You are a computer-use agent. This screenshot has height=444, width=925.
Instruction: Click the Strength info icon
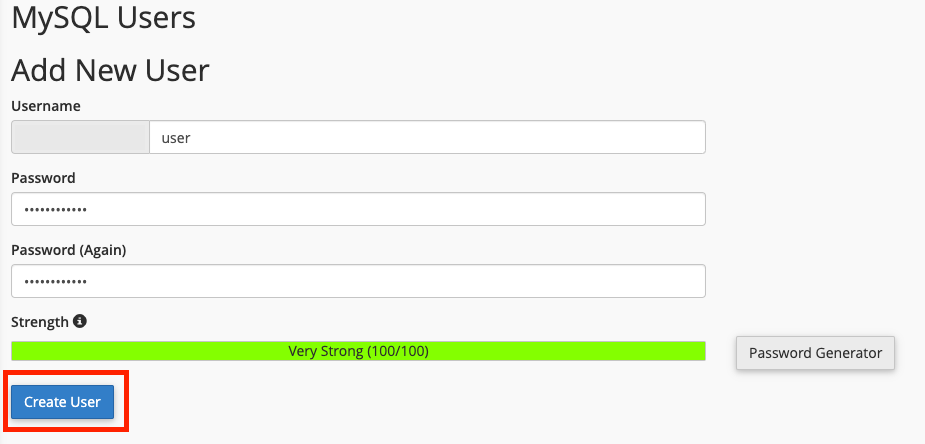point(80,321)
